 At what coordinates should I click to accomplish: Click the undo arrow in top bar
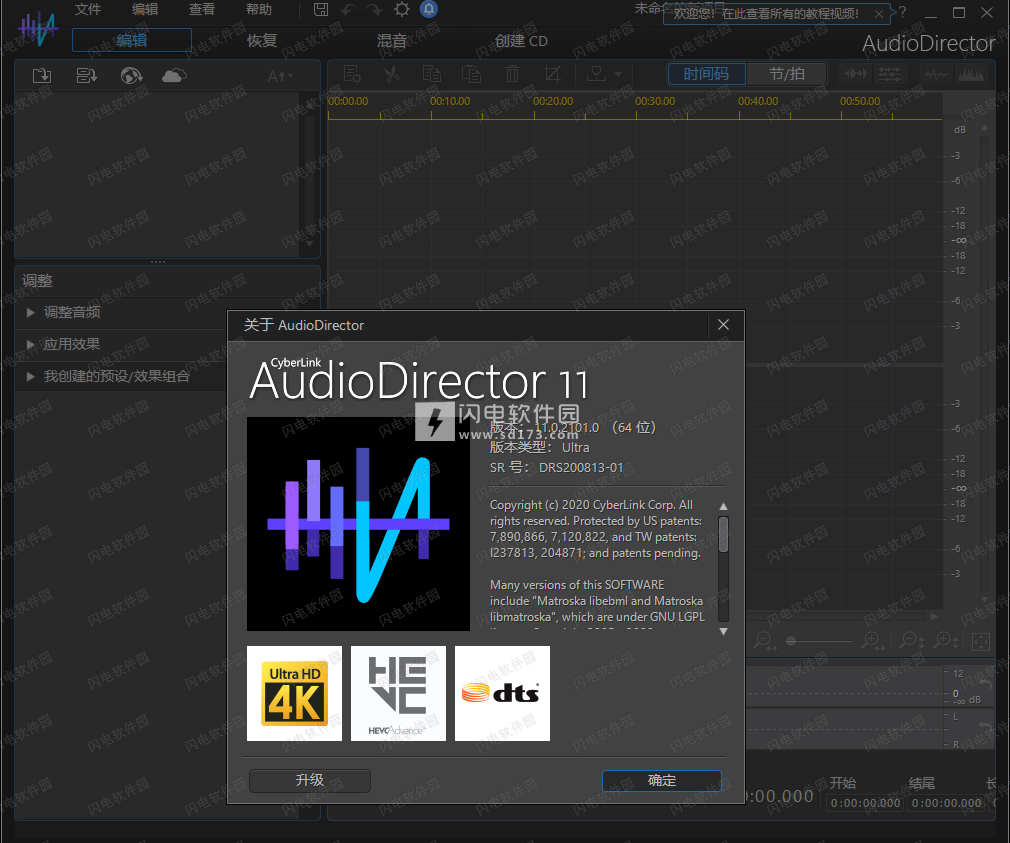tap(348, 10)
